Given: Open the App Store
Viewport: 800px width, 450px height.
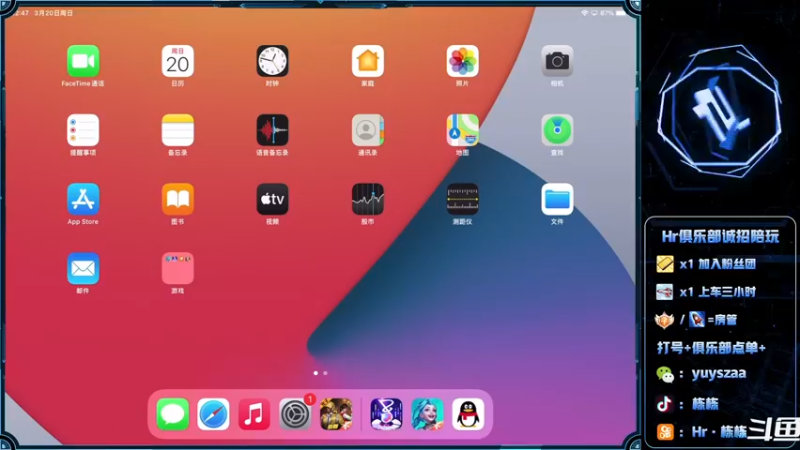Looking at the screenshot, I should (x=83, y=199).
